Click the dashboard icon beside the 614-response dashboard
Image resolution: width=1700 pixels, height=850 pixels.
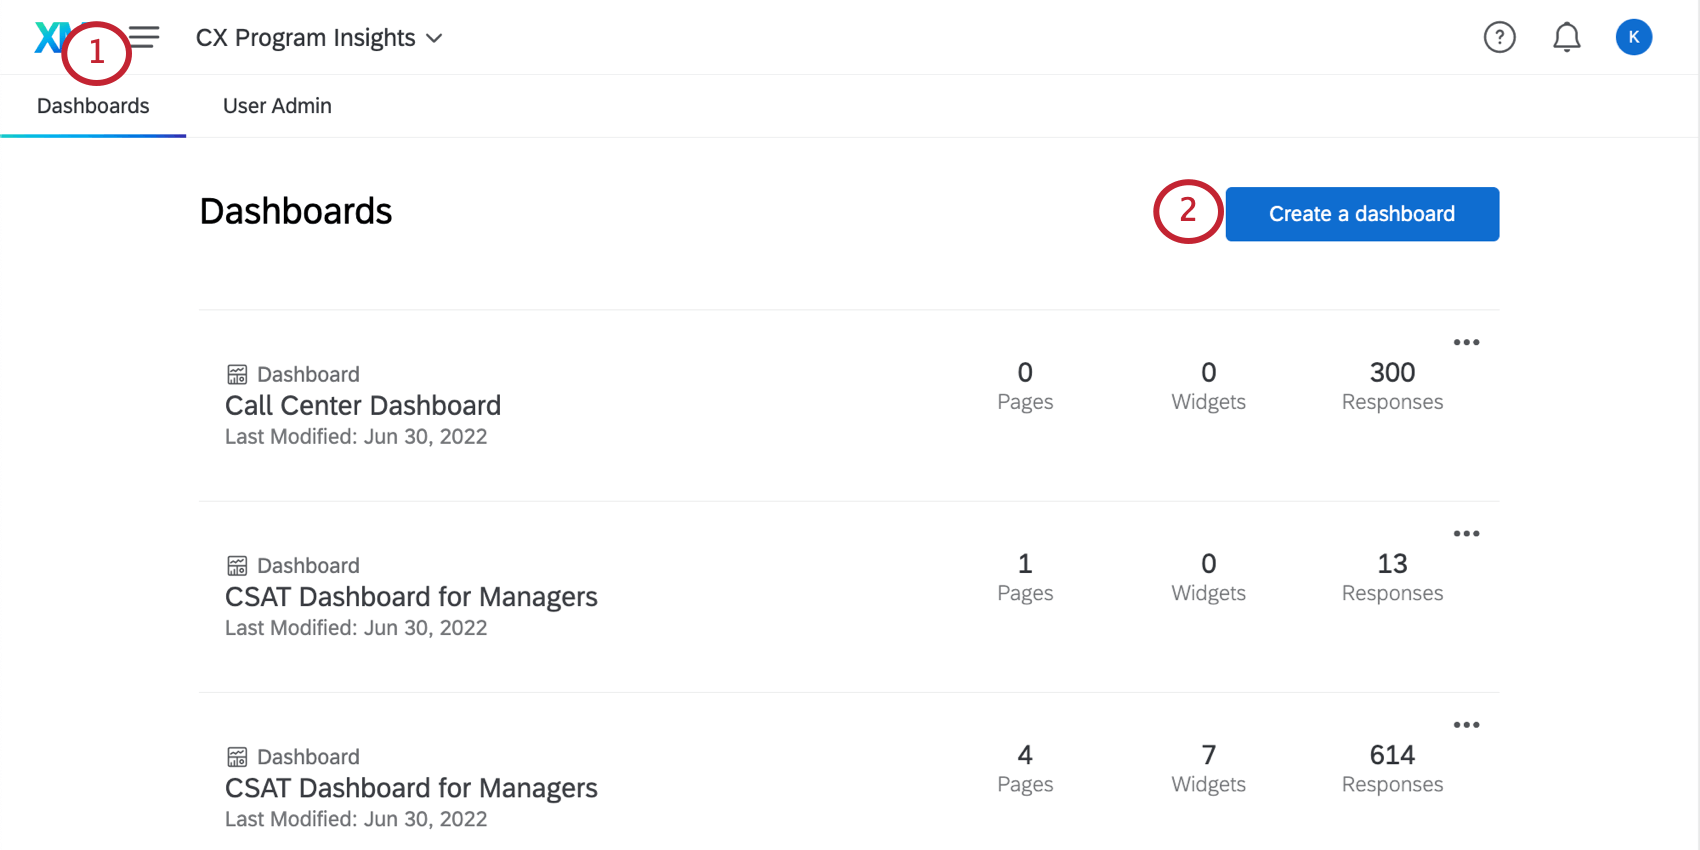tap(237, 756)
